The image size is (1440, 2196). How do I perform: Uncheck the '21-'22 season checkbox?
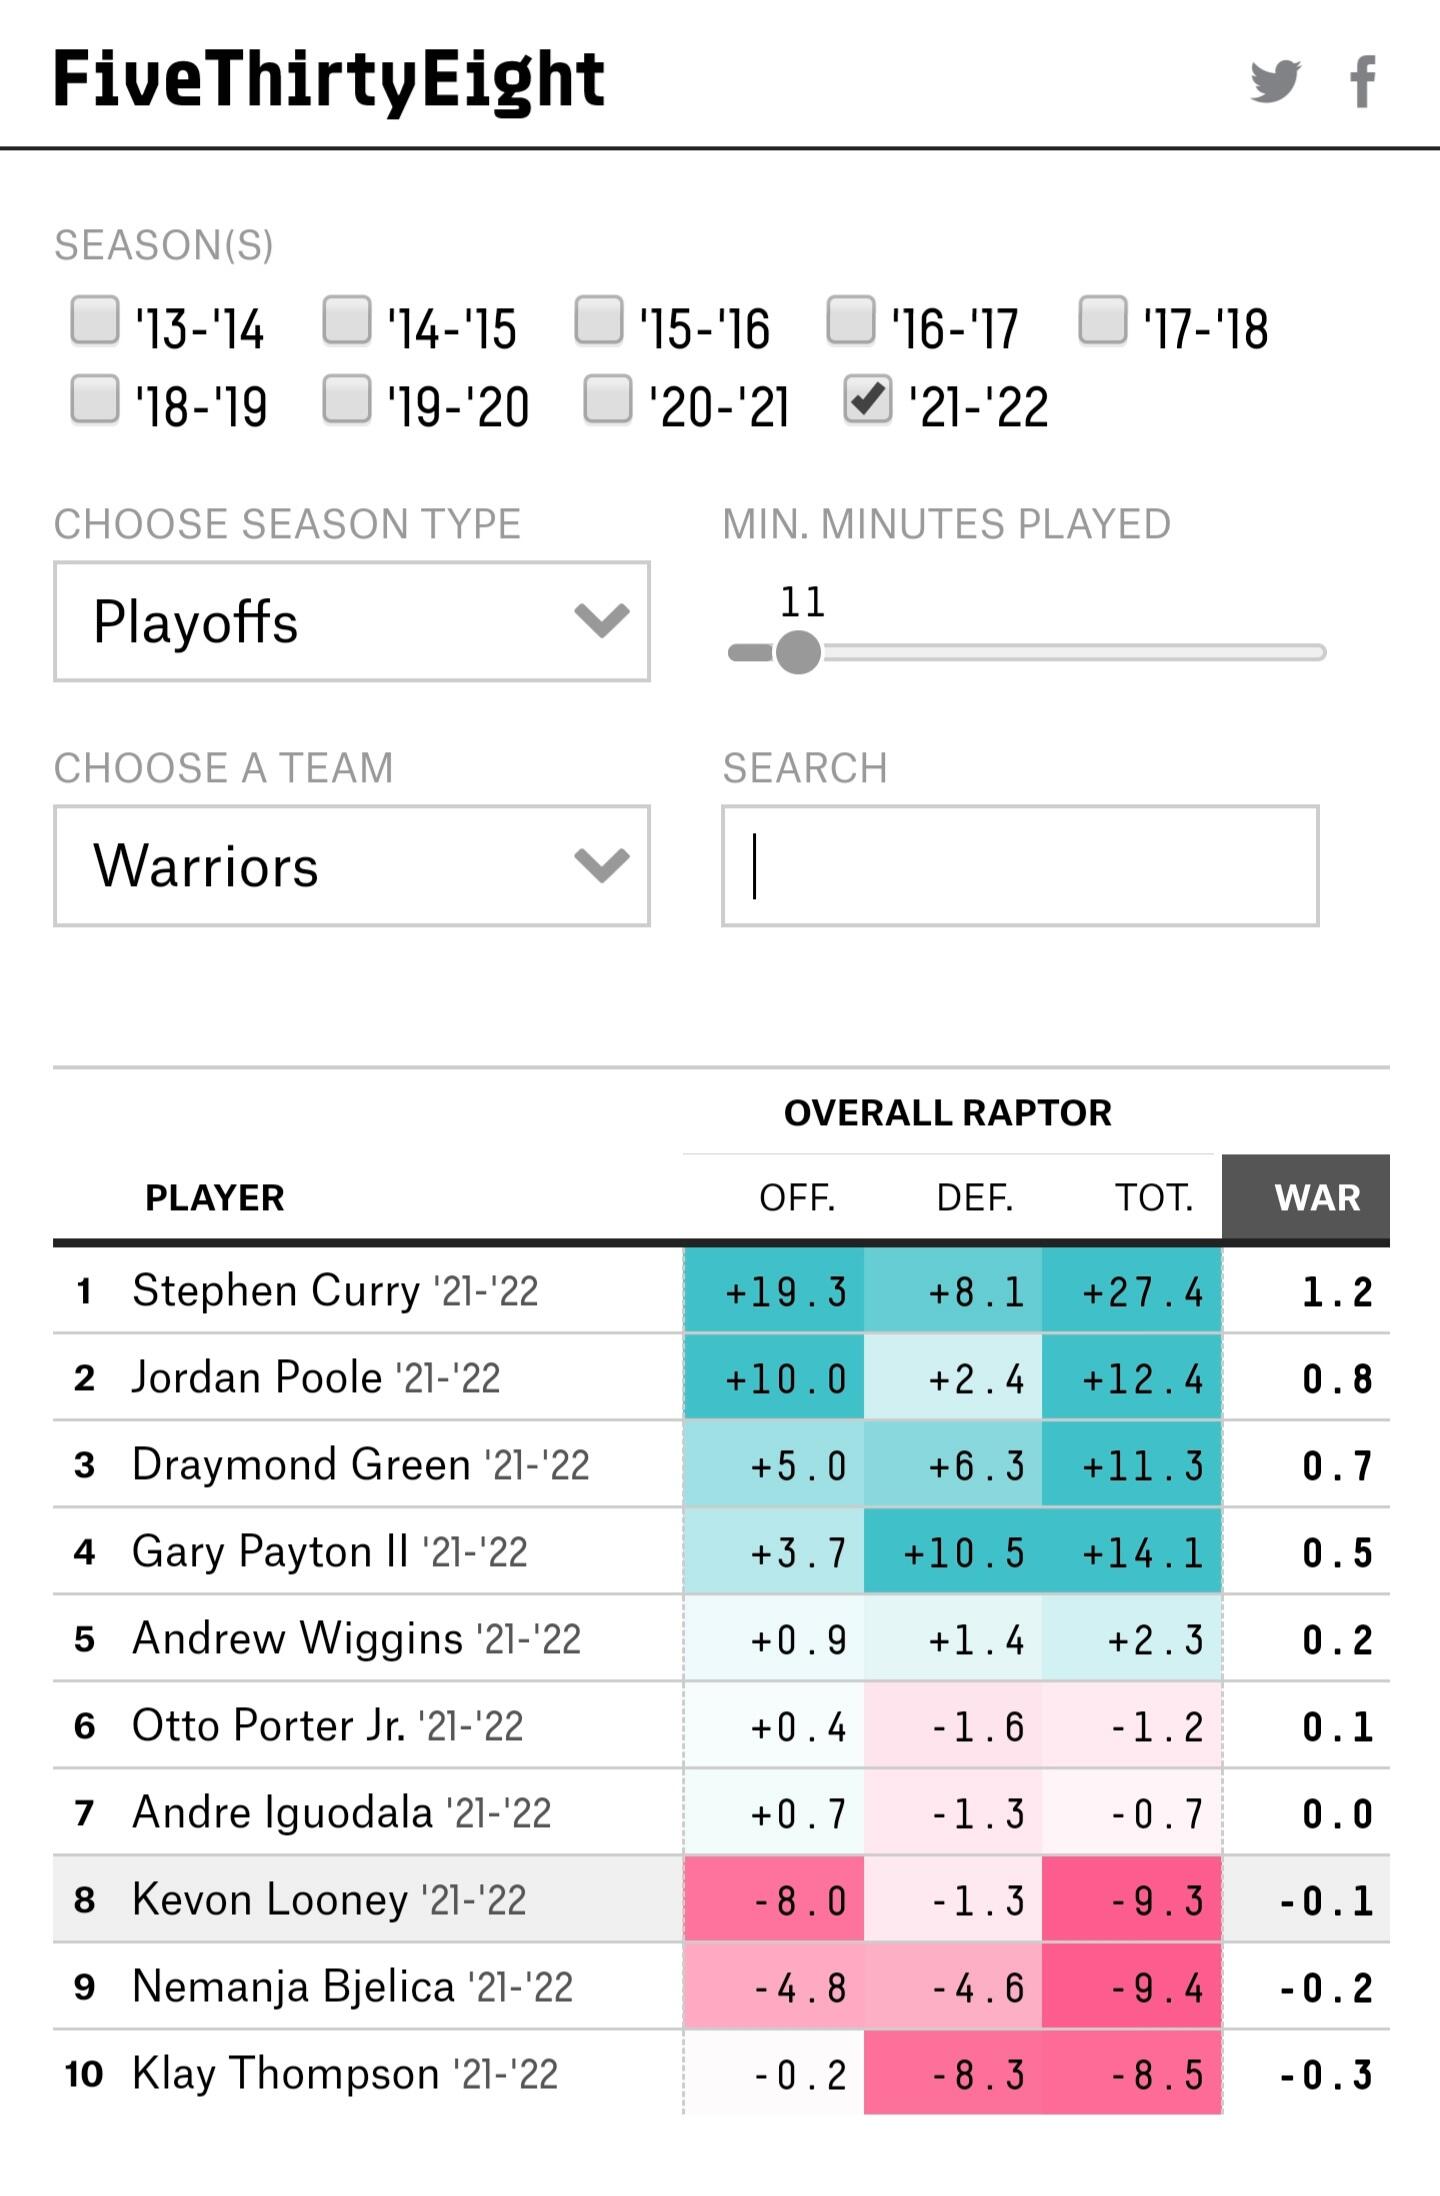pyautogui.click(x=867, y=399)
